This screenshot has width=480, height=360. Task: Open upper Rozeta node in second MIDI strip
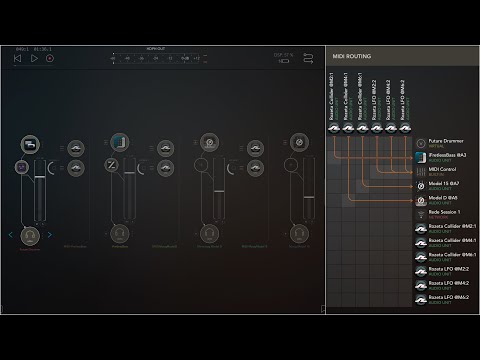(x=165, y=148)
